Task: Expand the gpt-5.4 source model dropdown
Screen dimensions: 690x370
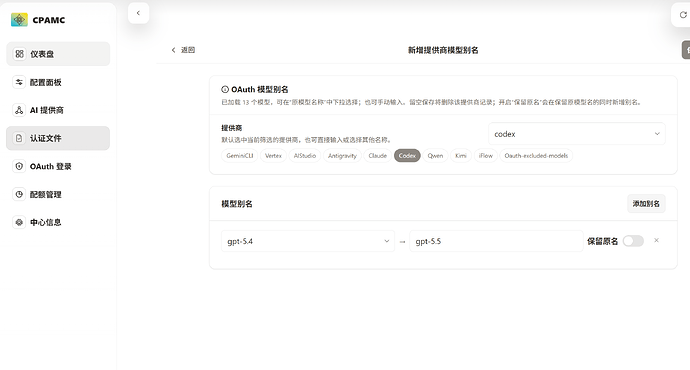Action: tap(308, 241)
